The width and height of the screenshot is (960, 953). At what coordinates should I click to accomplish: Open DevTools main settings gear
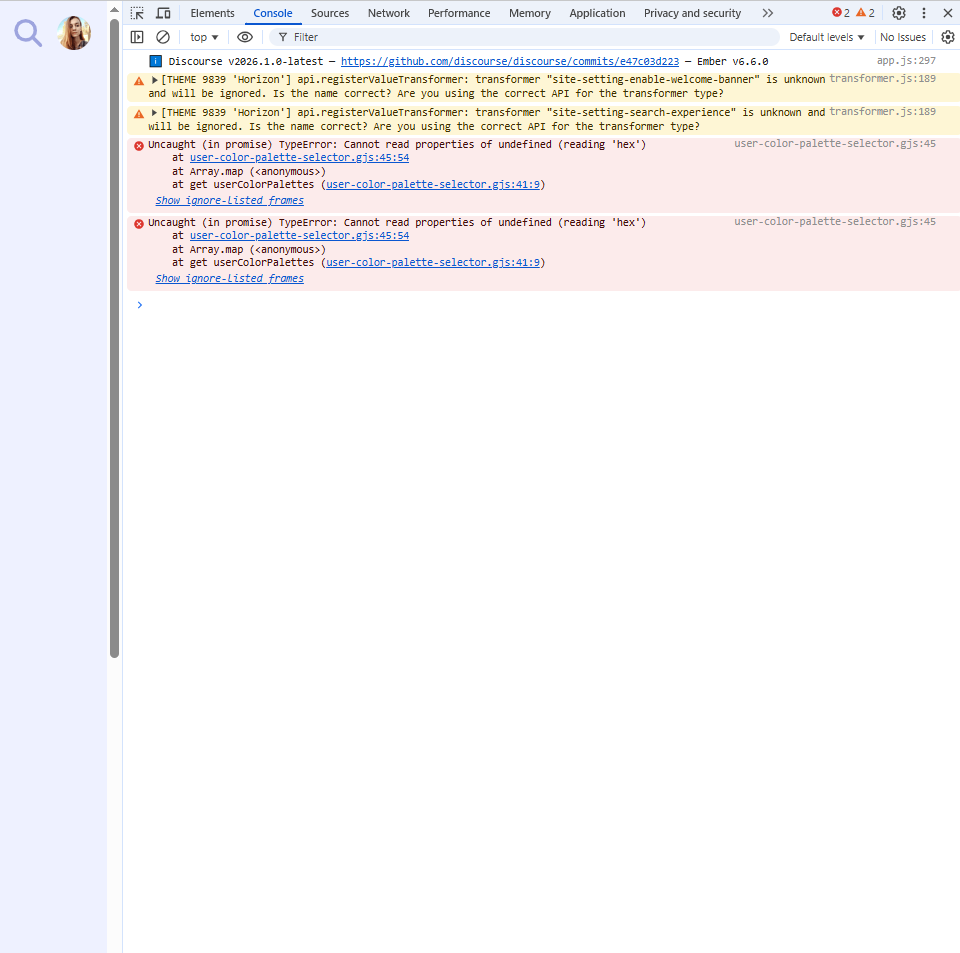coord(898,13)
